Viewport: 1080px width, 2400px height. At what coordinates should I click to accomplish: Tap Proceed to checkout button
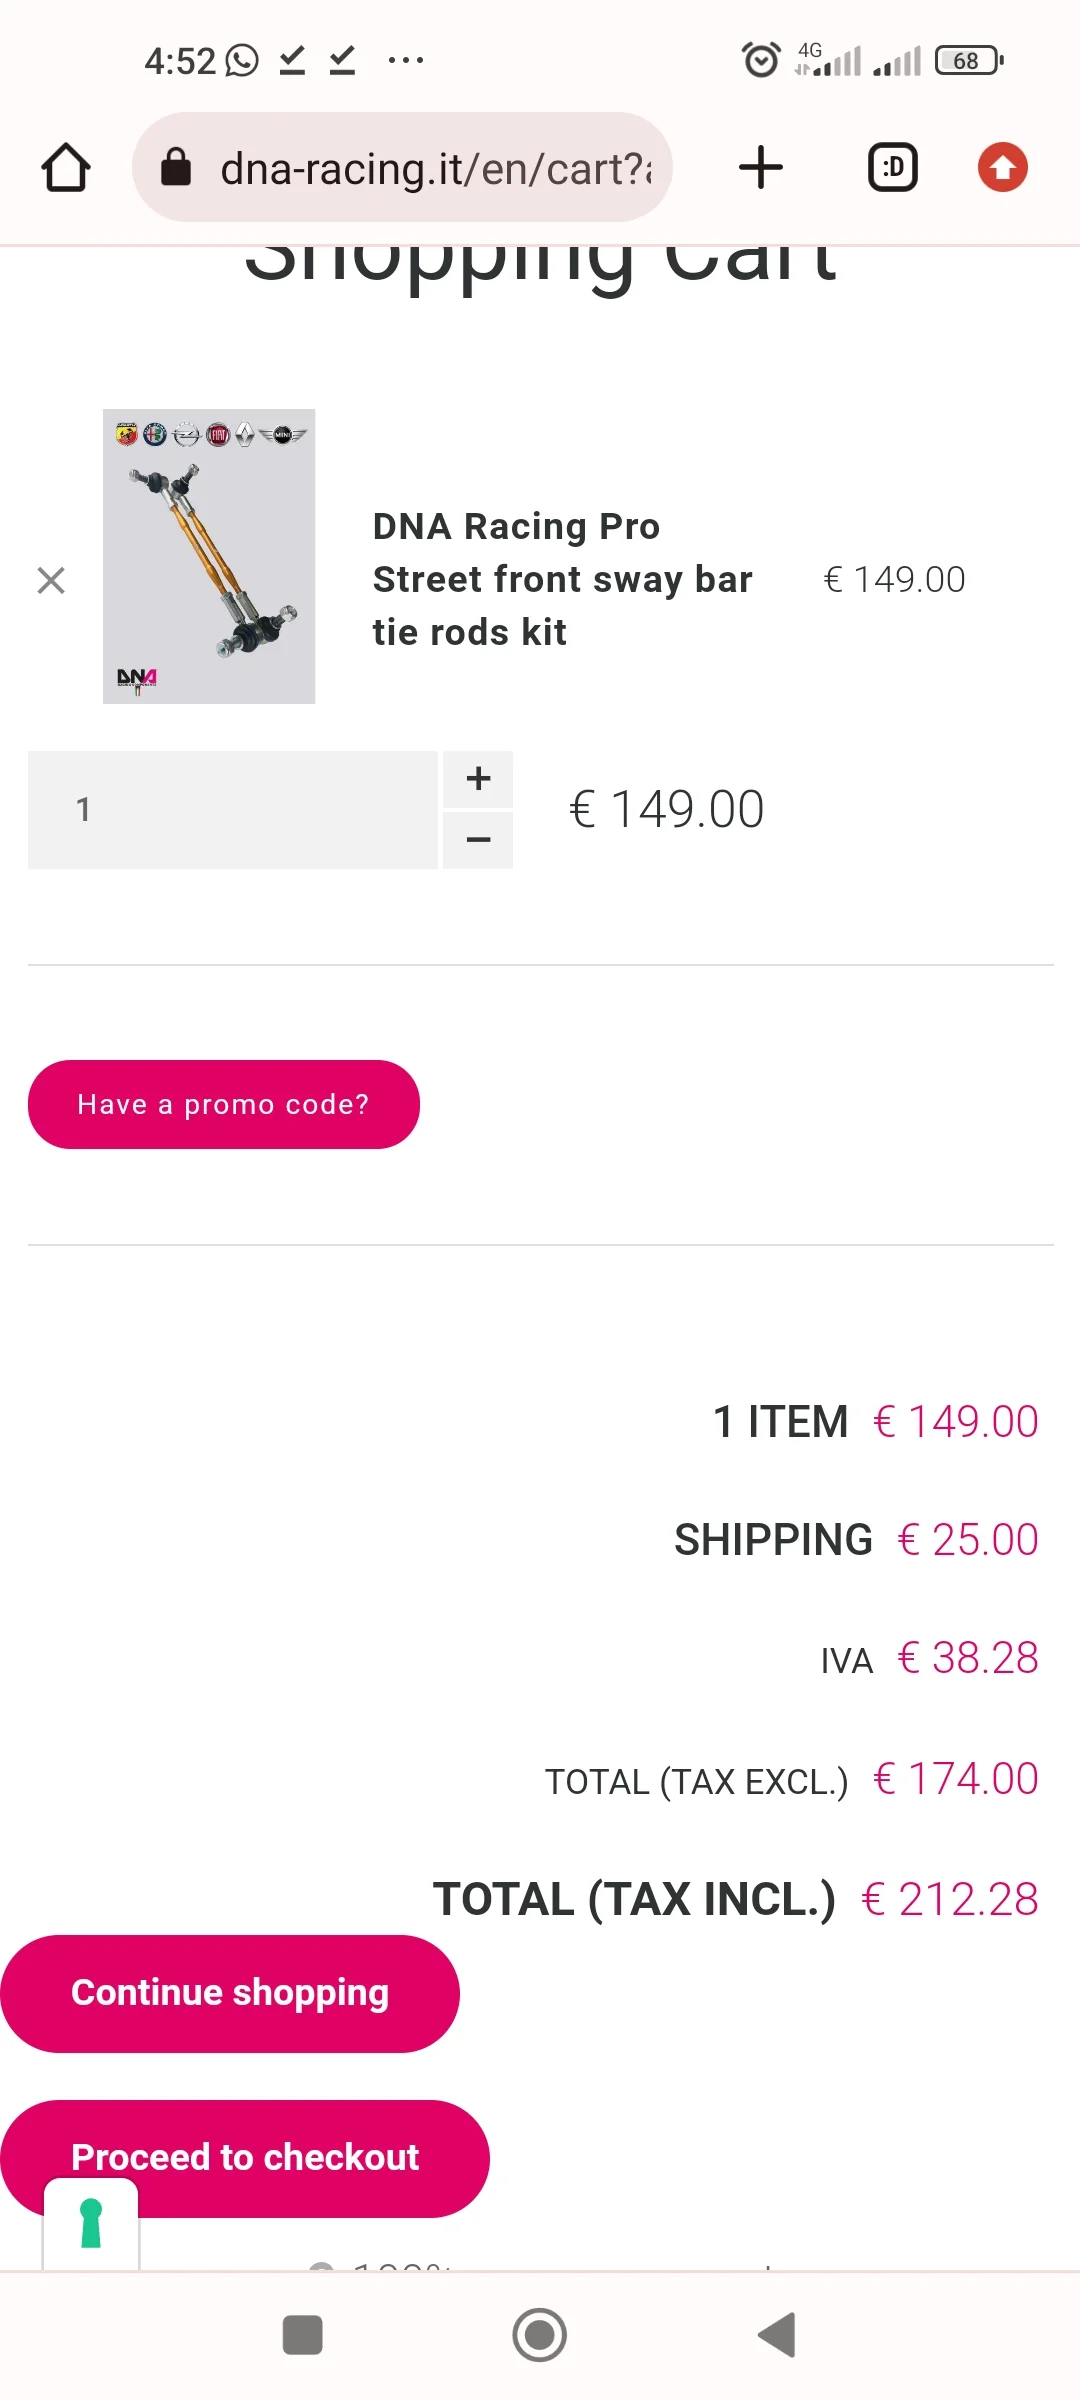coord(245,2157)
